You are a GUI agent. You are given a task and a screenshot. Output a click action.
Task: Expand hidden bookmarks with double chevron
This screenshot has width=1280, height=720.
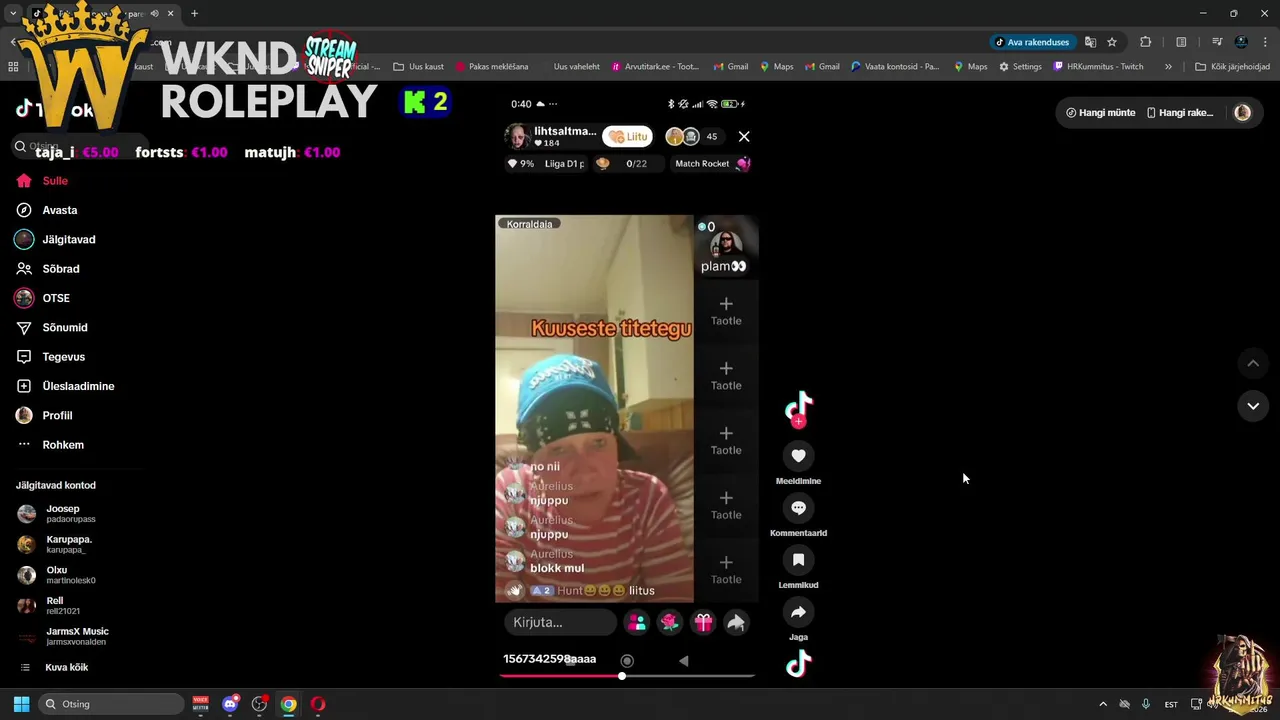point(1168,67)
